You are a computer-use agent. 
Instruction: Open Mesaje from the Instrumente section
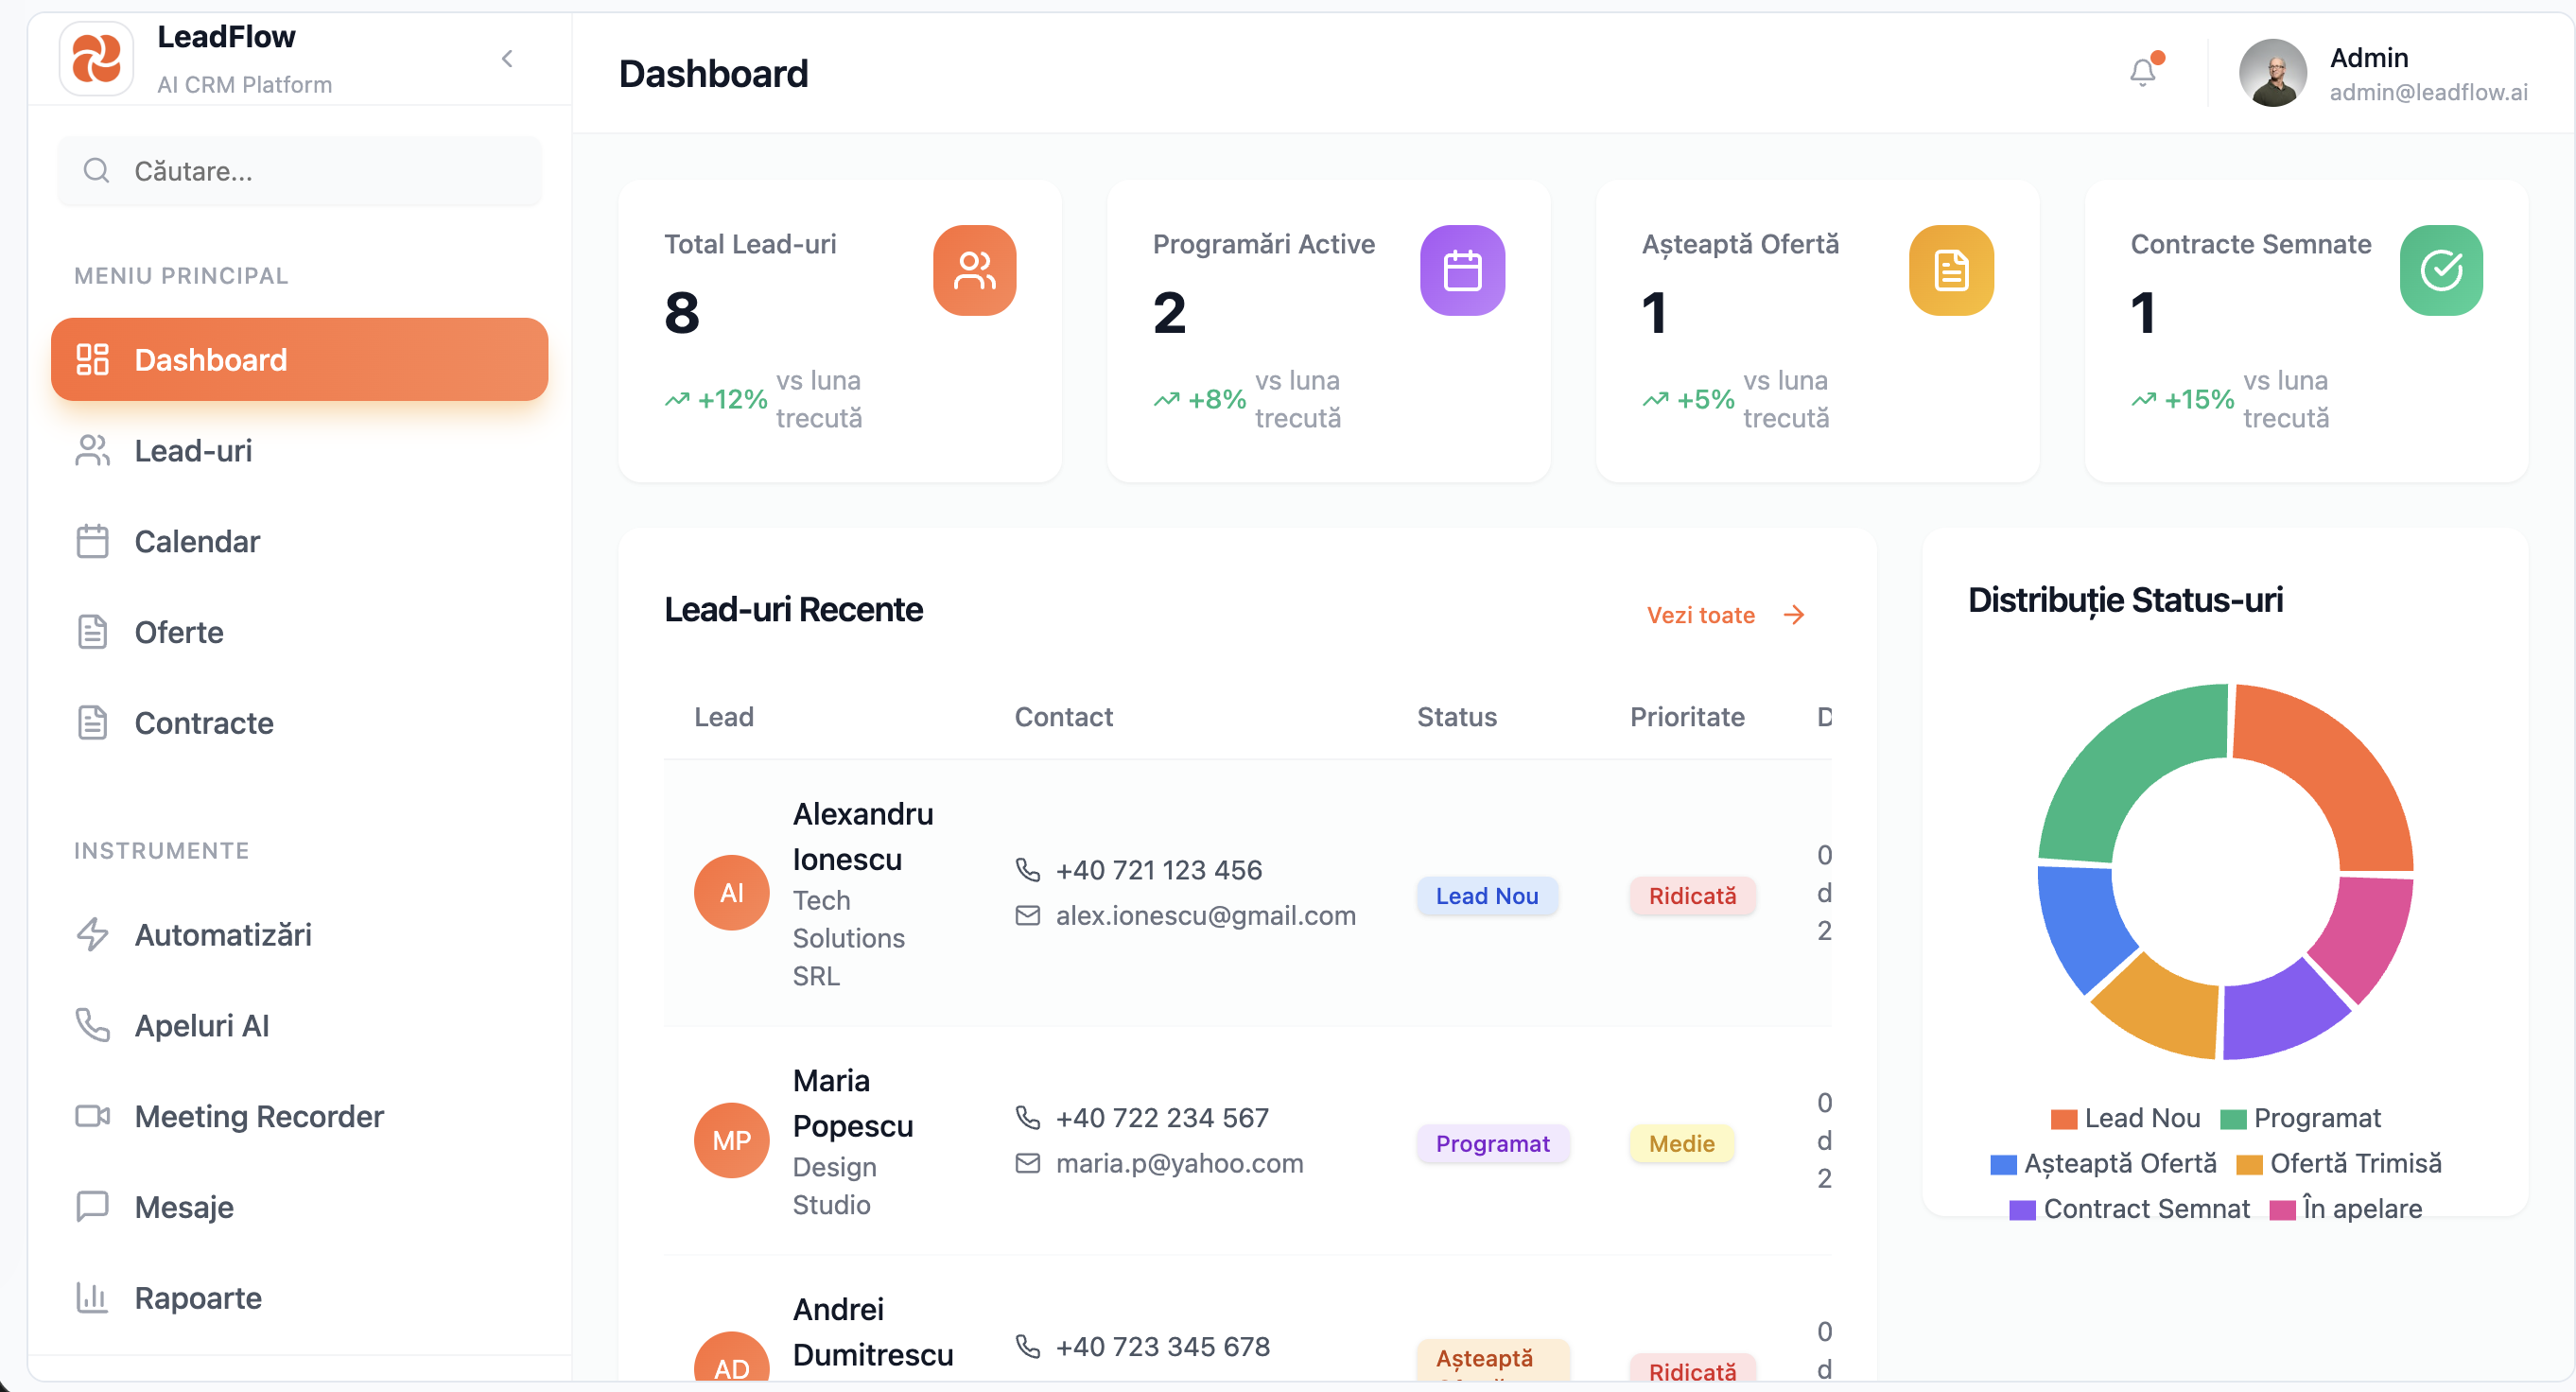pyautogui.click(x=184, y=1206)
